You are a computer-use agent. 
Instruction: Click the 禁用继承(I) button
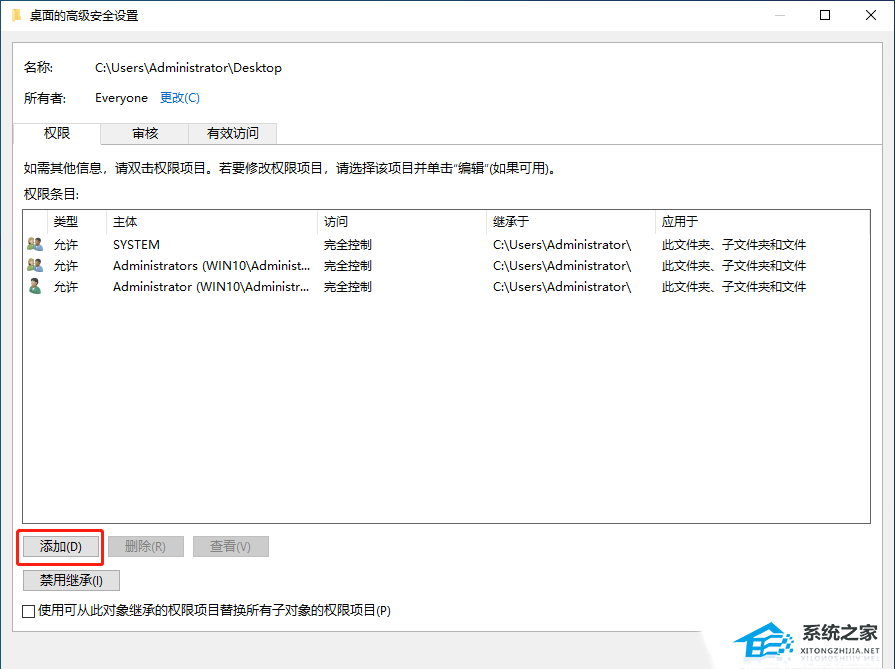tap(71, 581)
